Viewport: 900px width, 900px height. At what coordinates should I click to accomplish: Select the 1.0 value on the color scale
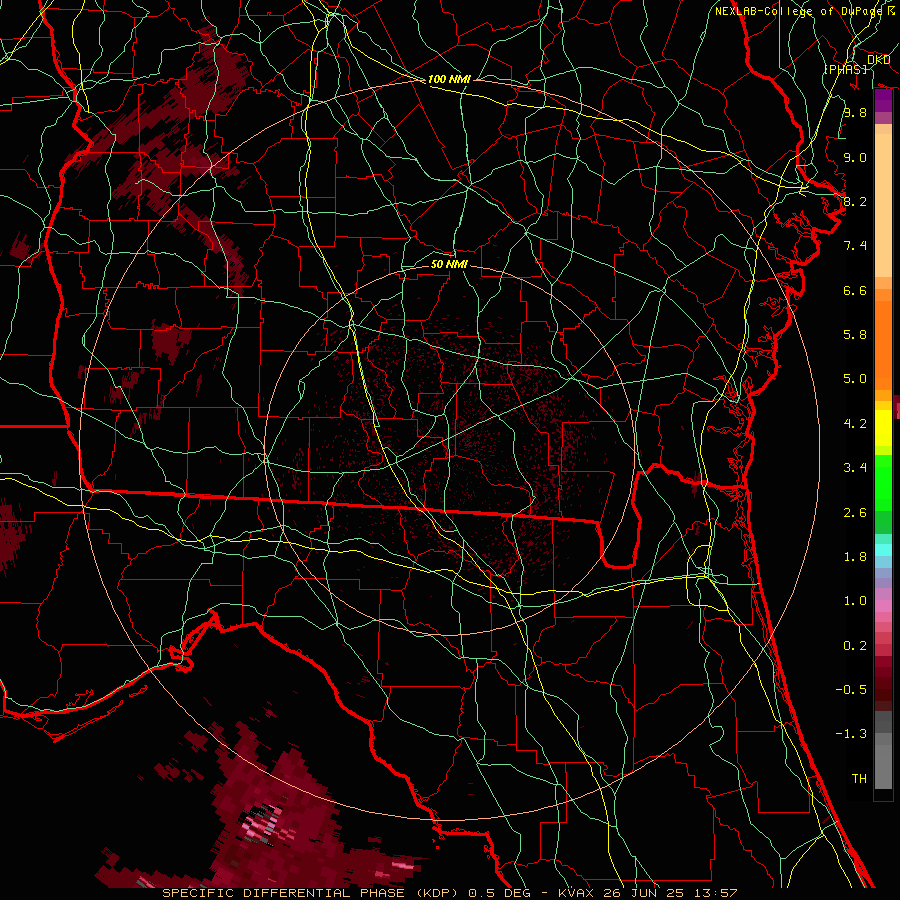coord(855,601)
